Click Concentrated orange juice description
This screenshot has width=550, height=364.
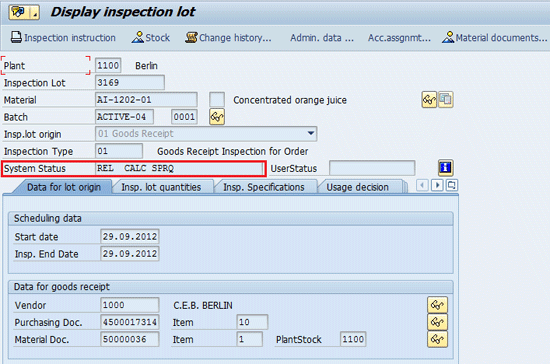(x=290, y=100)
